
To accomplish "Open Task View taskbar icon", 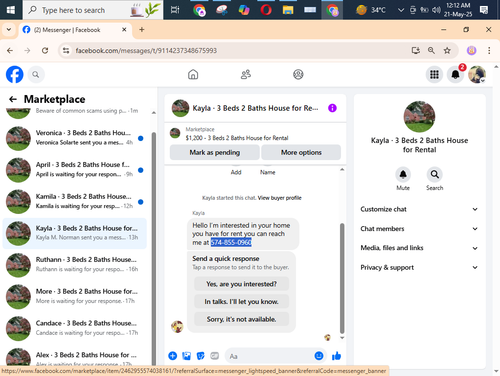I will 175,10.
